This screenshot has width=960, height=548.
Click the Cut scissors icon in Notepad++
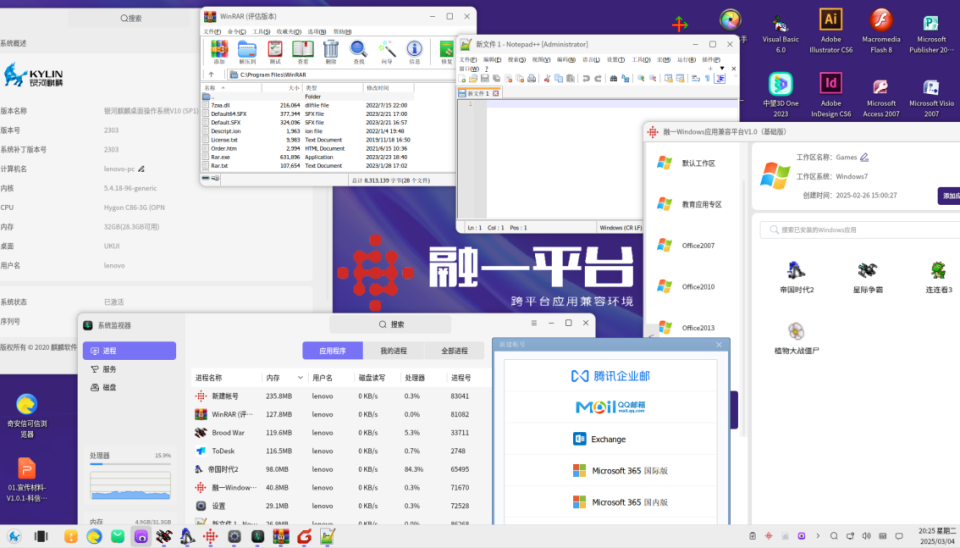[547, 78]
